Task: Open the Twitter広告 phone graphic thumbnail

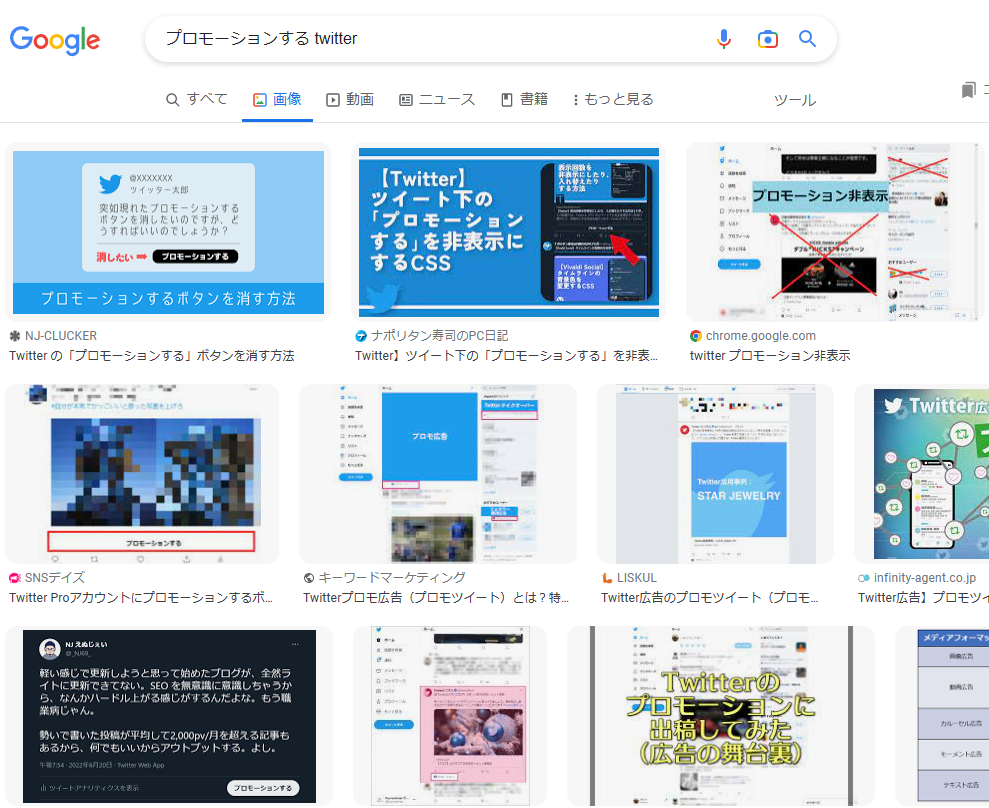Action: click(x=922, y=474)
